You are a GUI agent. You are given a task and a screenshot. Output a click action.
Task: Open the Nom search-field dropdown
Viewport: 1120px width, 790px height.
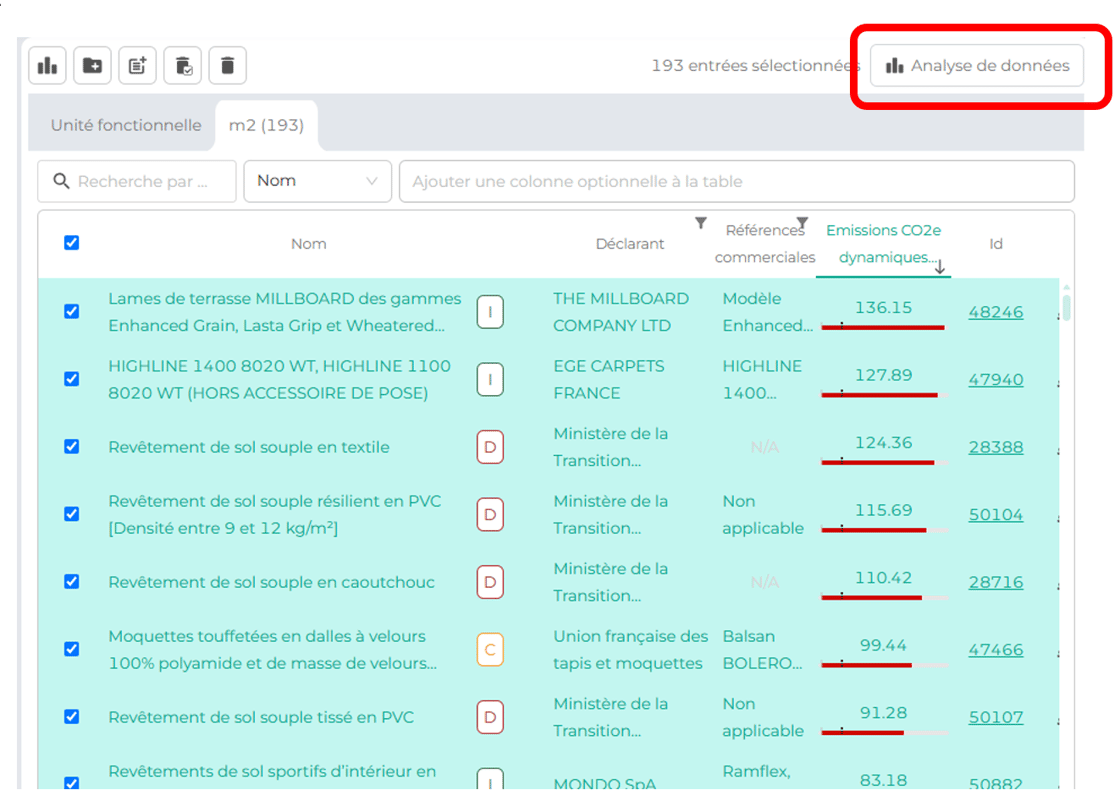click(x=317, y=181)
